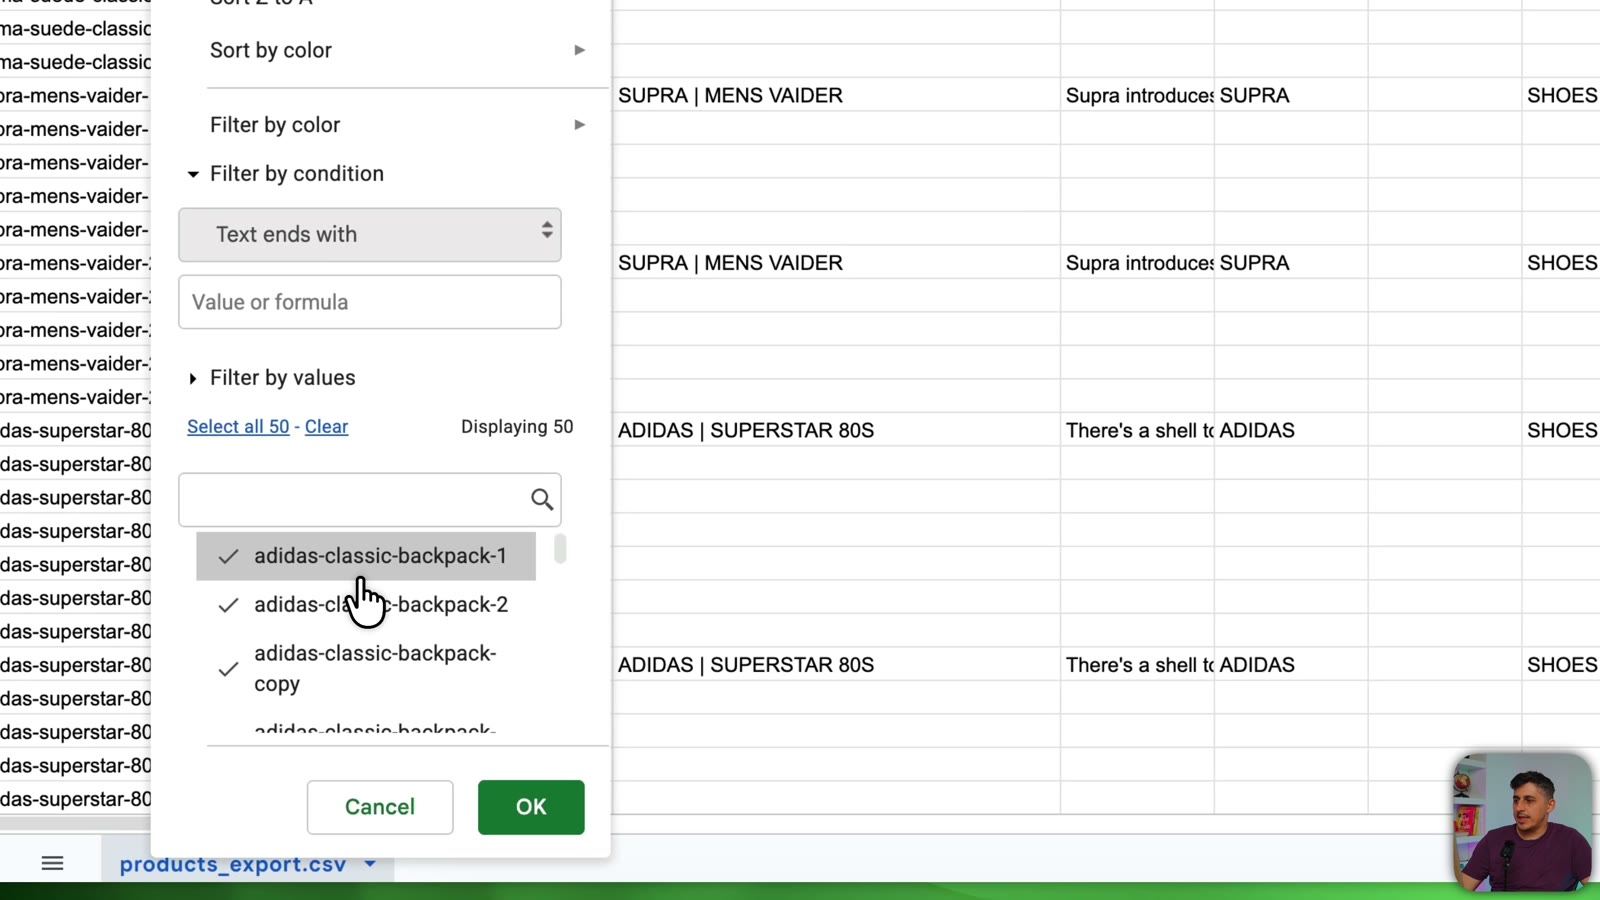Click the presenter webcam thumbnail
The image size is (1600, 900).
pyautogui.click(x=1523, y=822)
